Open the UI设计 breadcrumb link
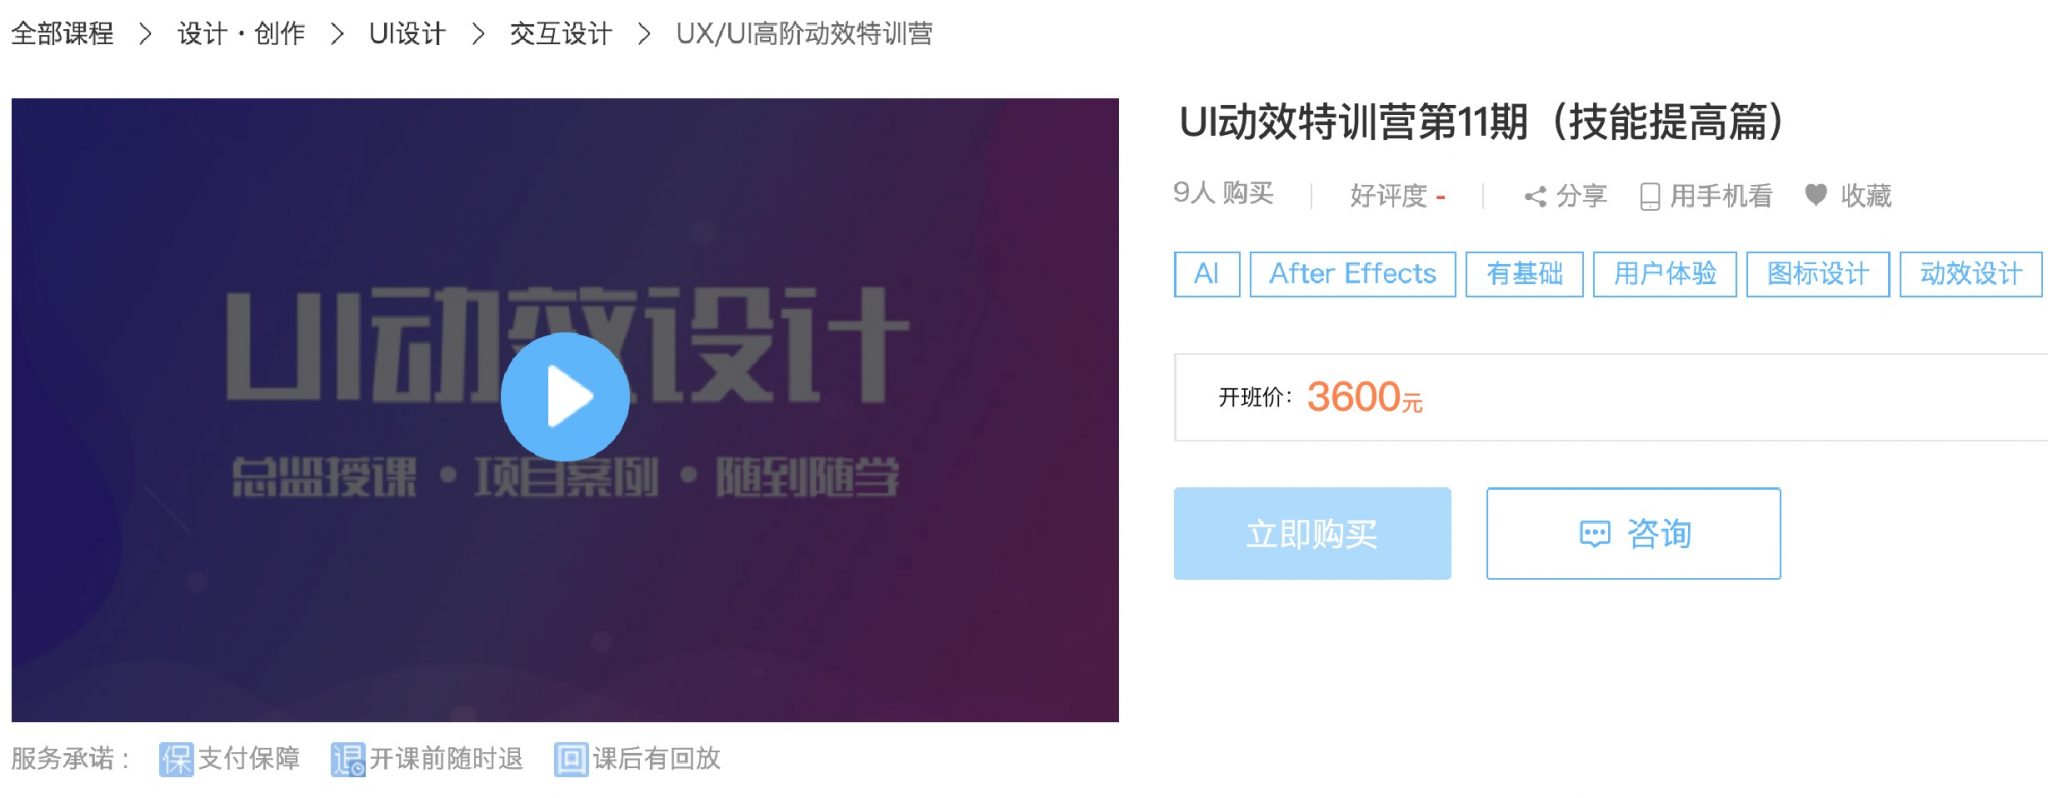 pyautogui.click(x=407, y=34)
